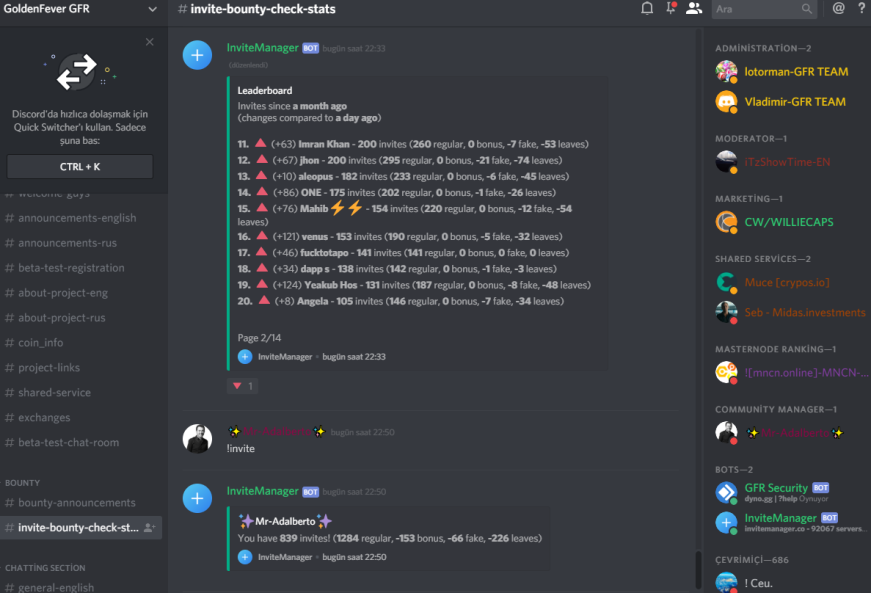
Task: Show pinned messages icon
Action: [671, 8]
